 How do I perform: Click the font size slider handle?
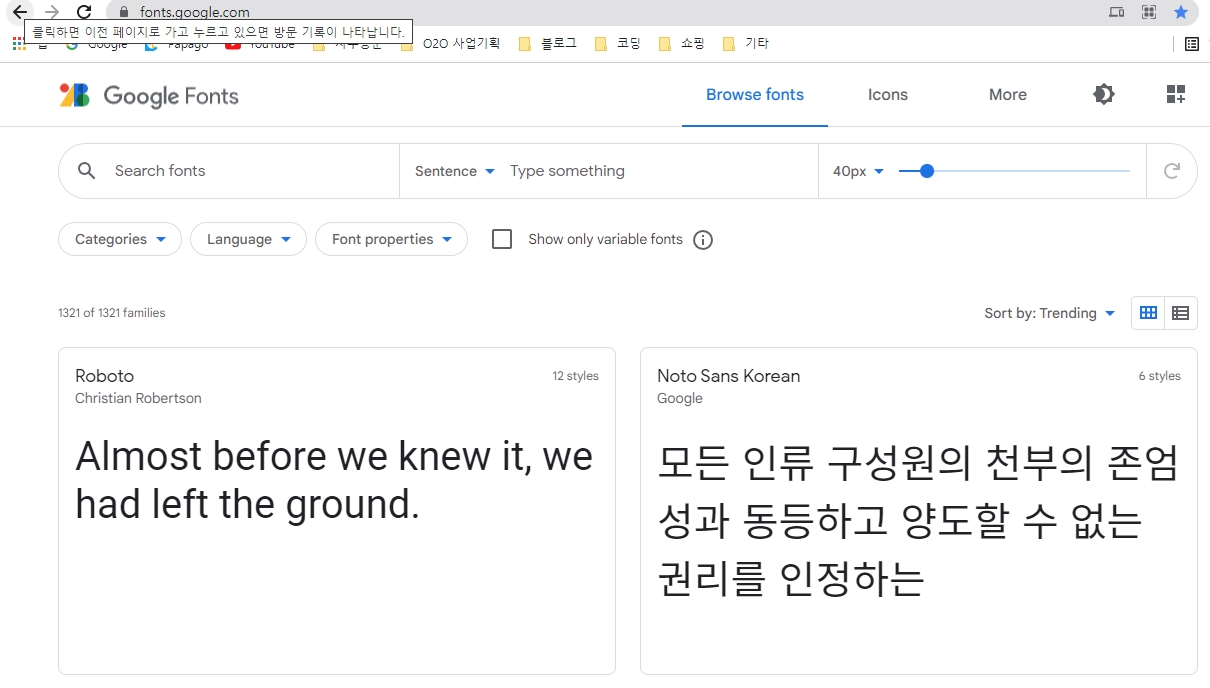tap(926, 171)
